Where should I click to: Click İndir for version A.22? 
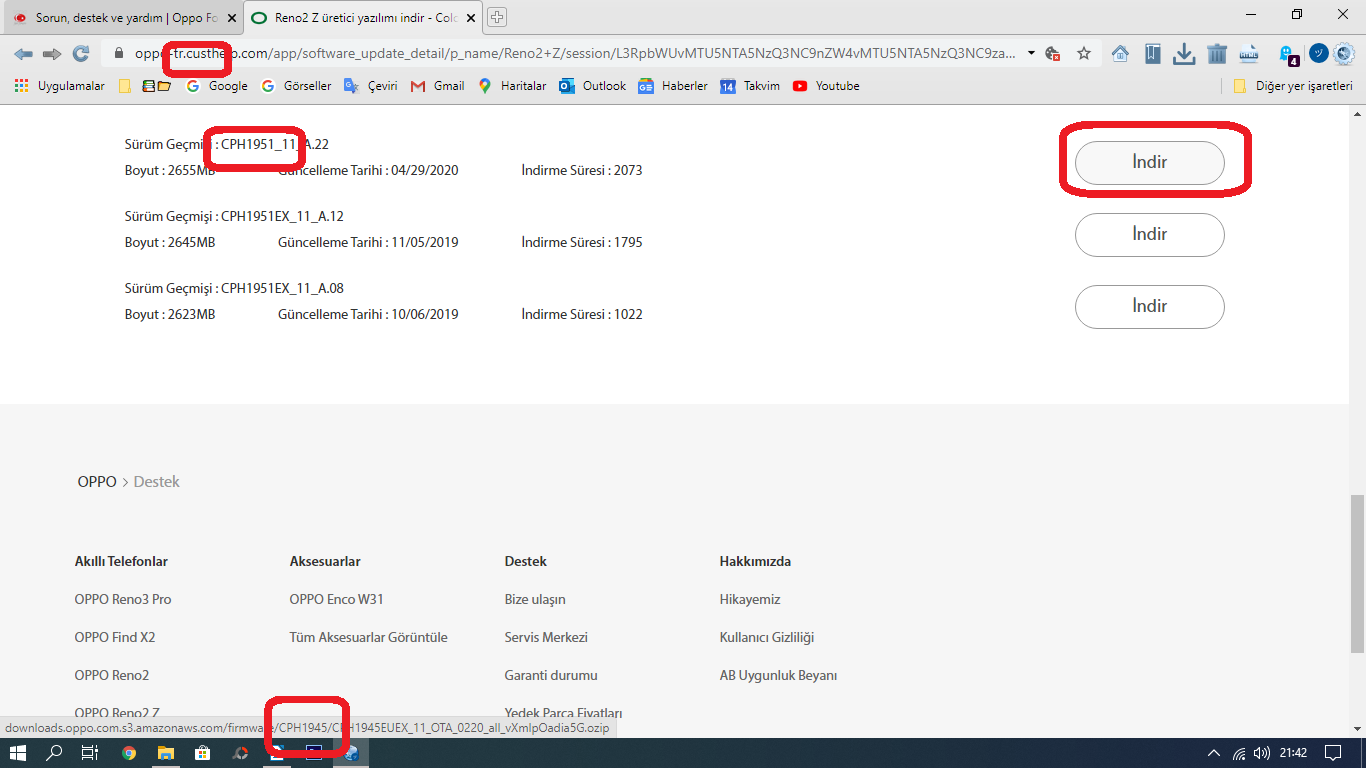tap(1149, 162)
